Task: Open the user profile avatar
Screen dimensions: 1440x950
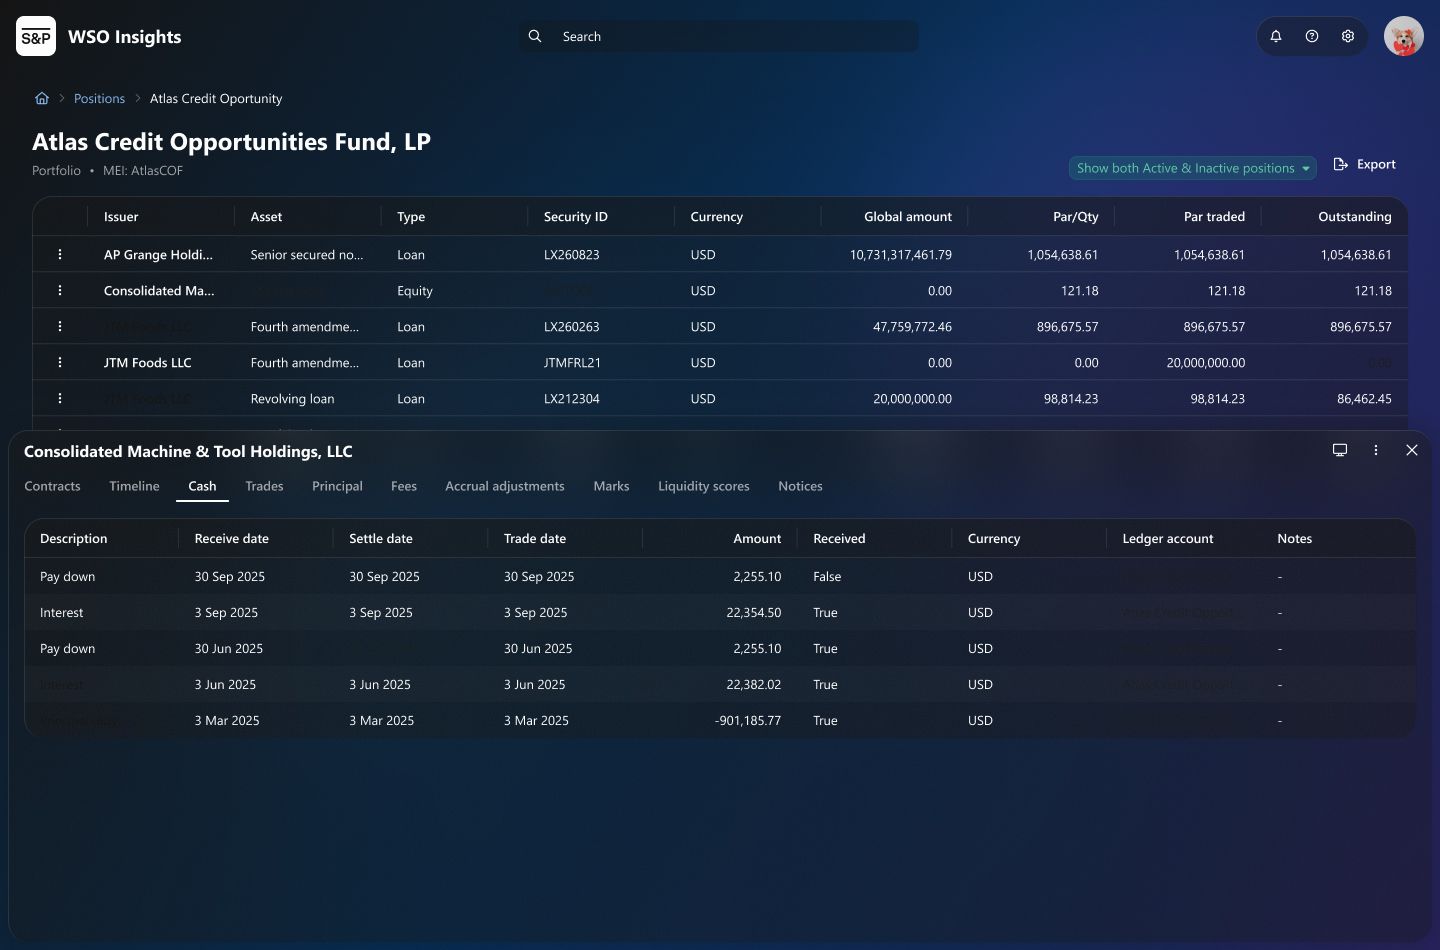Action: point(1404,37)
